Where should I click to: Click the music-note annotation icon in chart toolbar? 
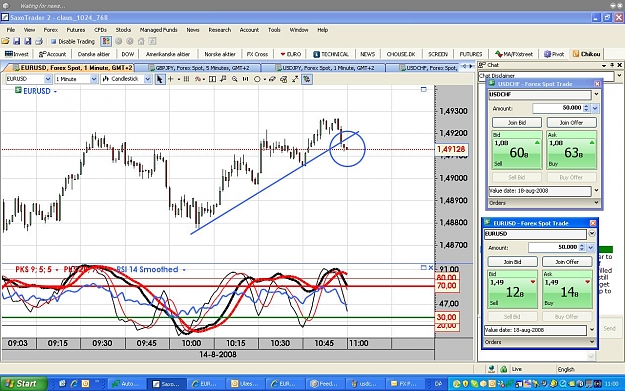(223, 79)
